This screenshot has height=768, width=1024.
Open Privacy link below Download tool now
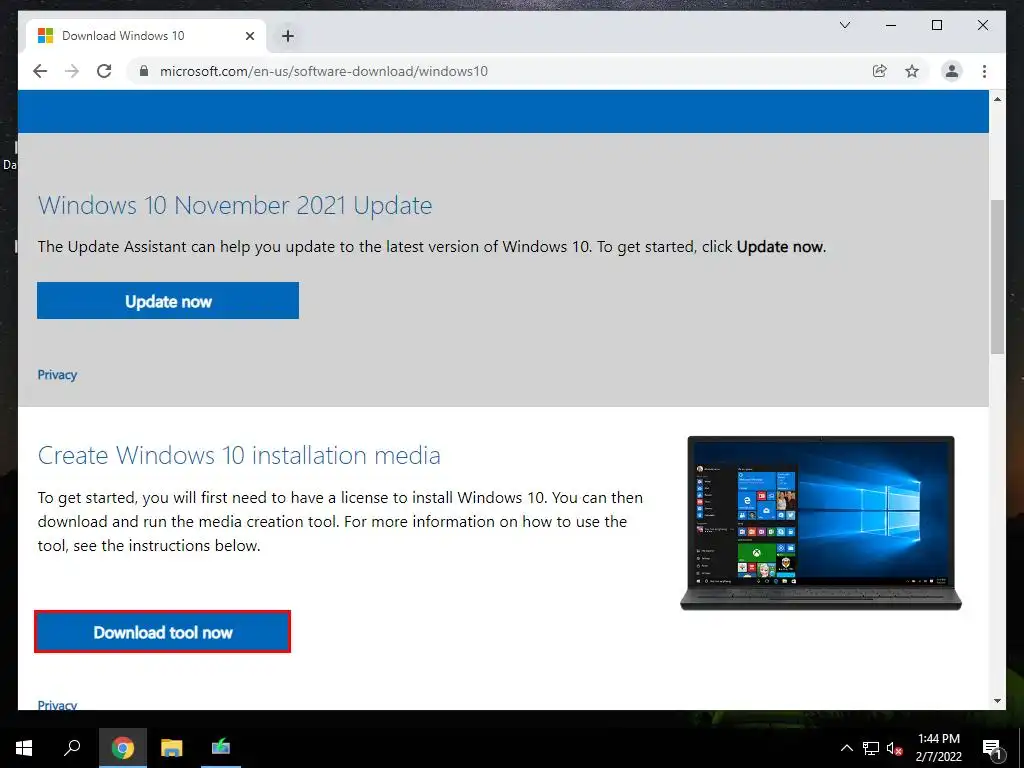57,705
